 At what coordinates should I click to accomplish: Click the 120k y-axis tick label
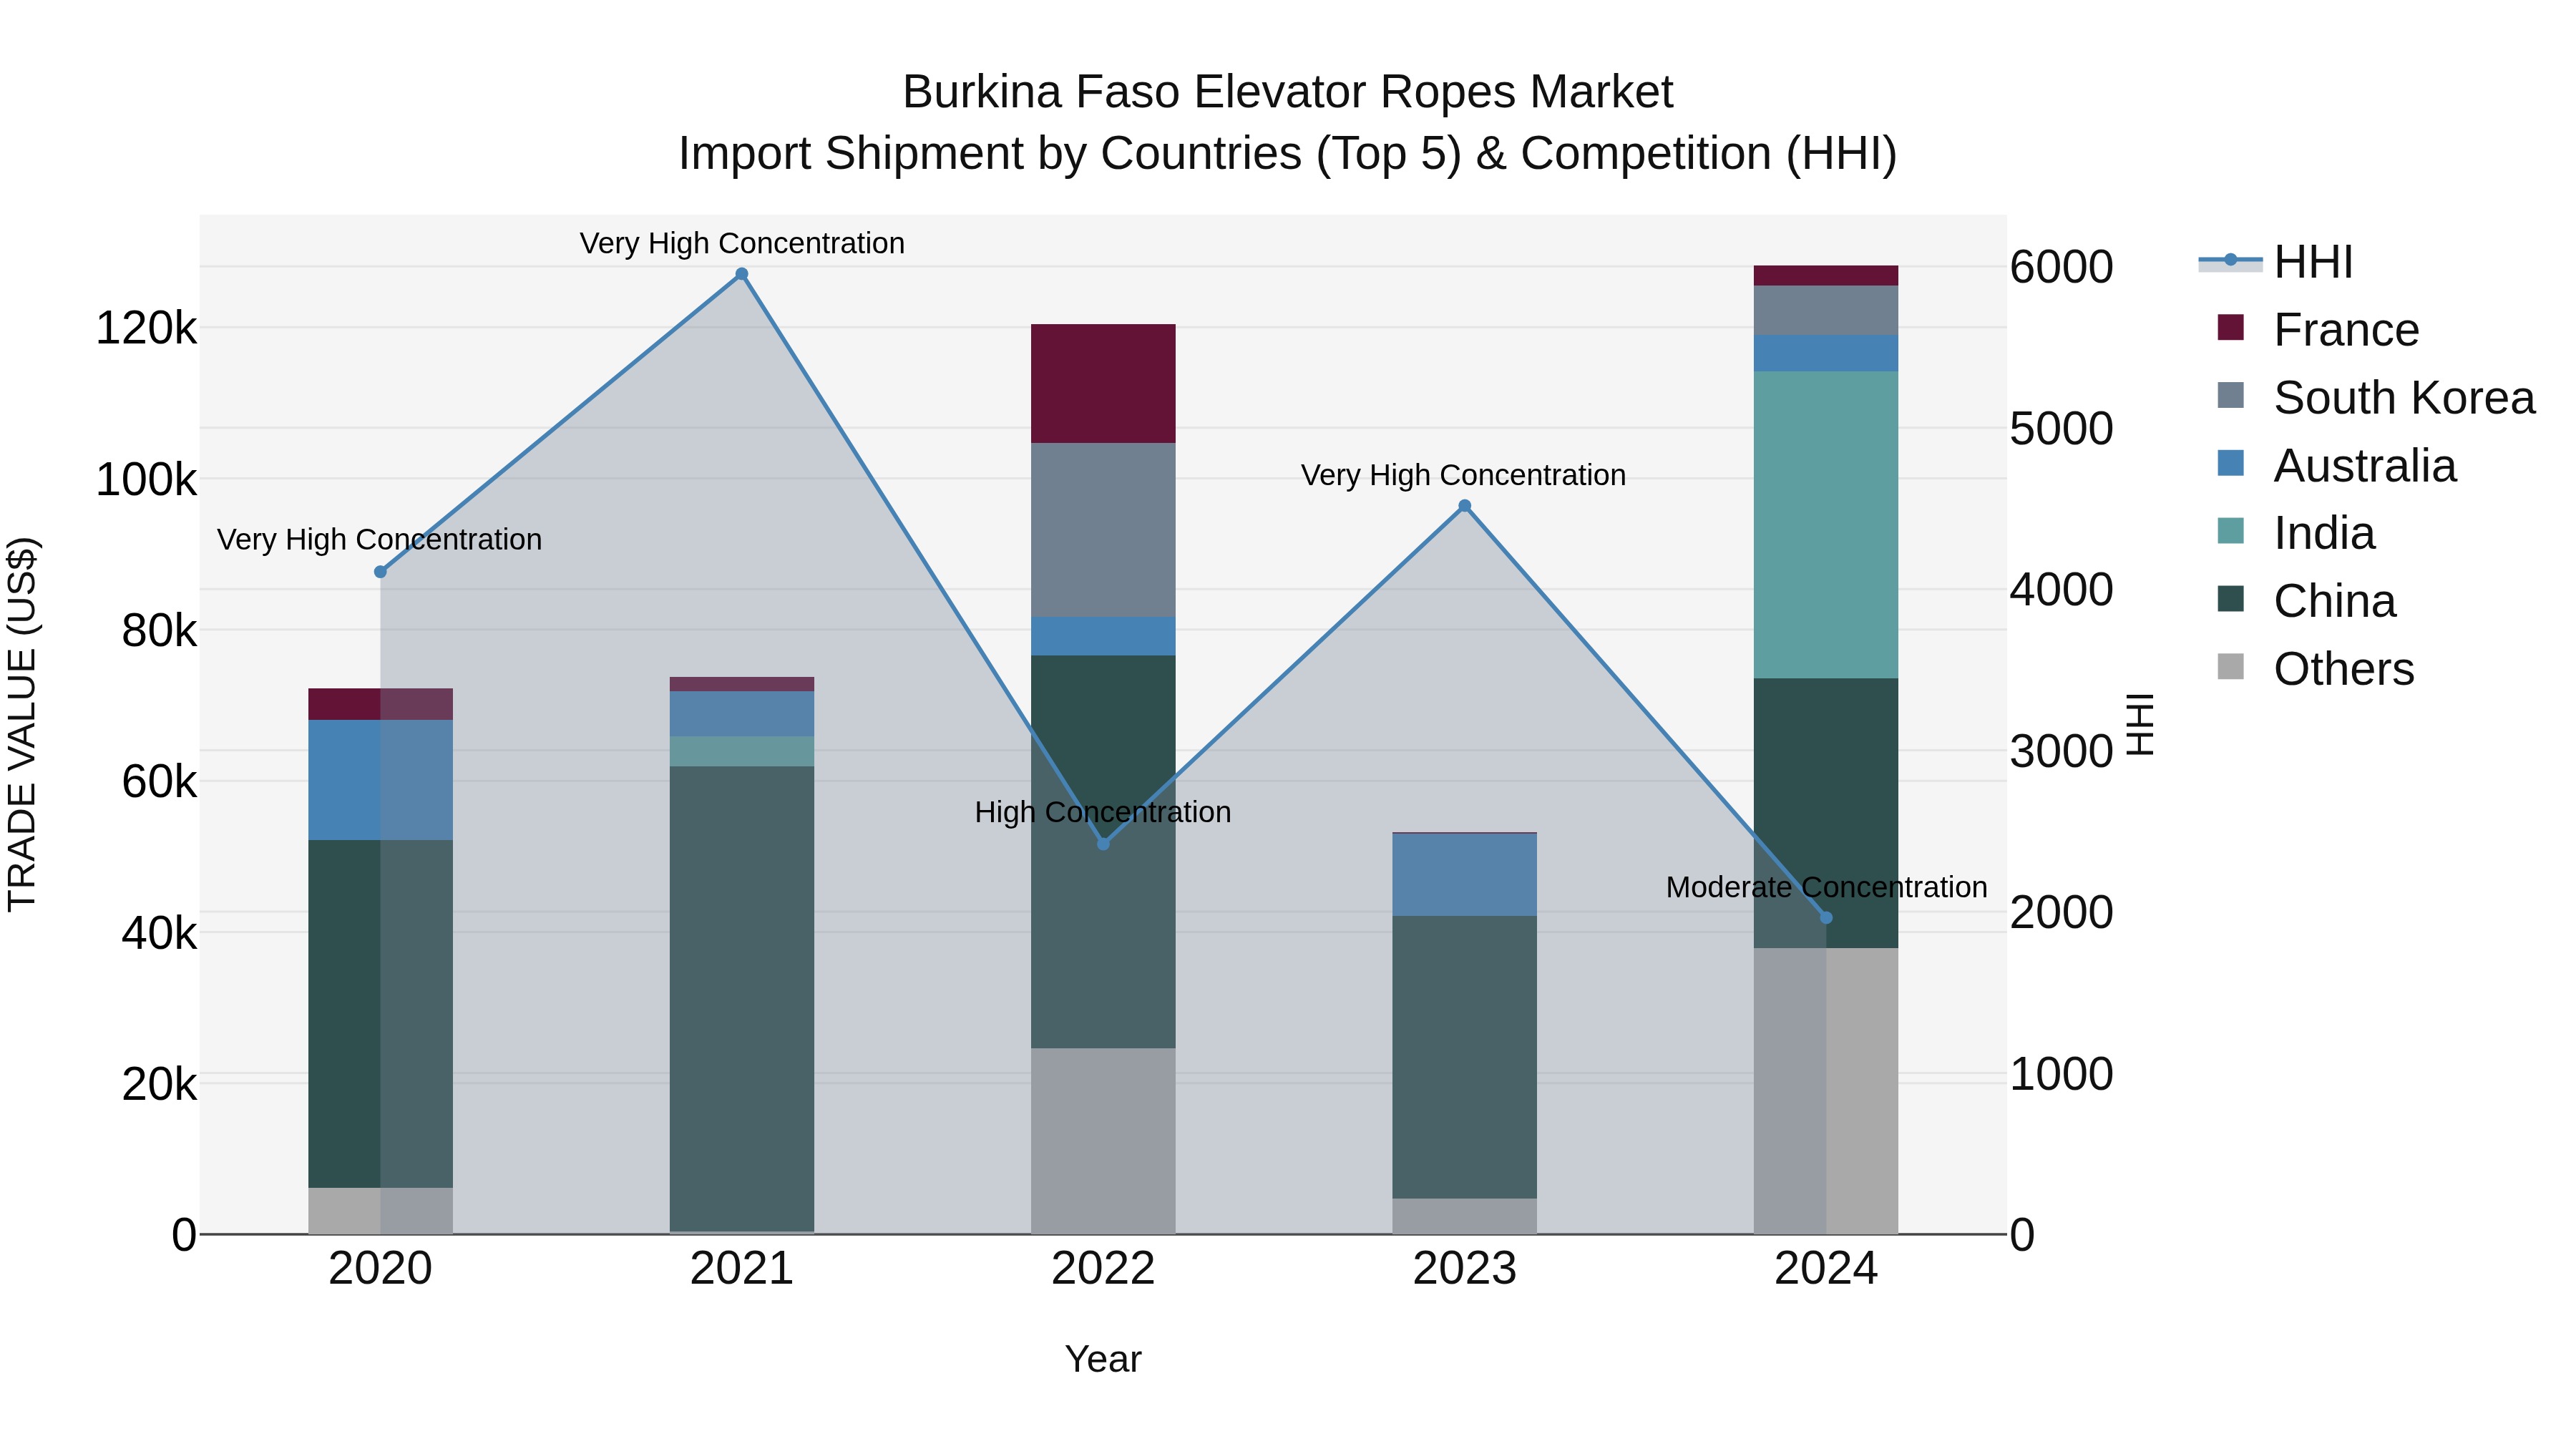[x=146, y=328]
